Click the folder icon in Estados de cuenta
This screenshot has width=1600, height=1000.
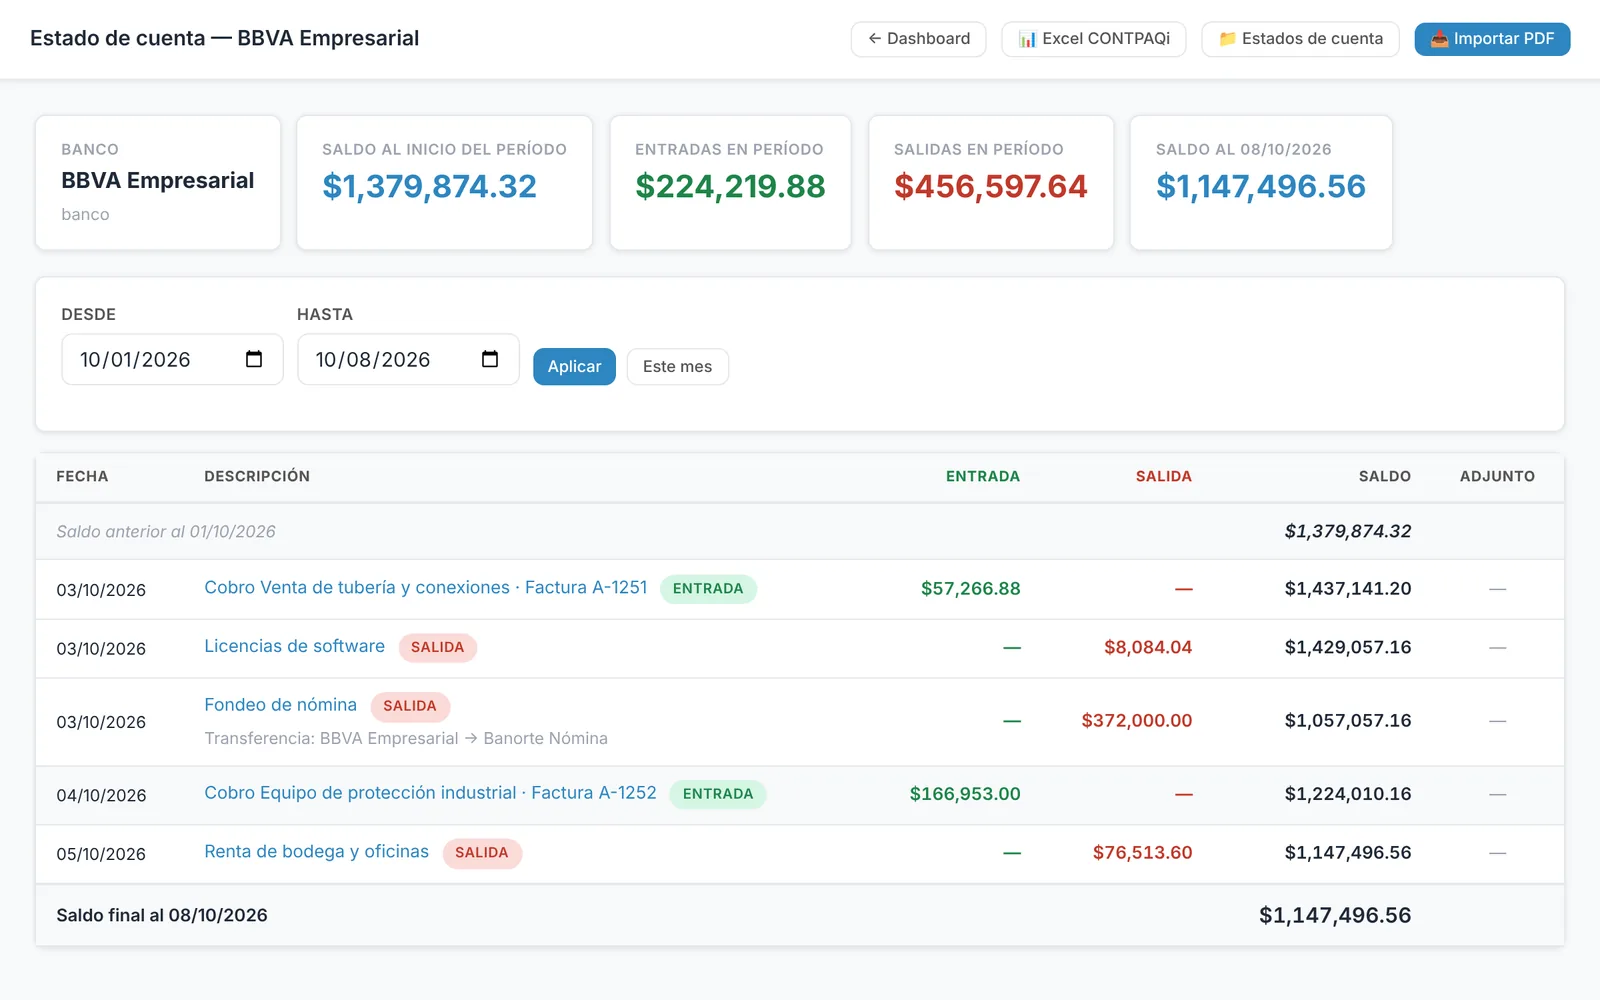pyautogui.click(x=1227, y=39)
